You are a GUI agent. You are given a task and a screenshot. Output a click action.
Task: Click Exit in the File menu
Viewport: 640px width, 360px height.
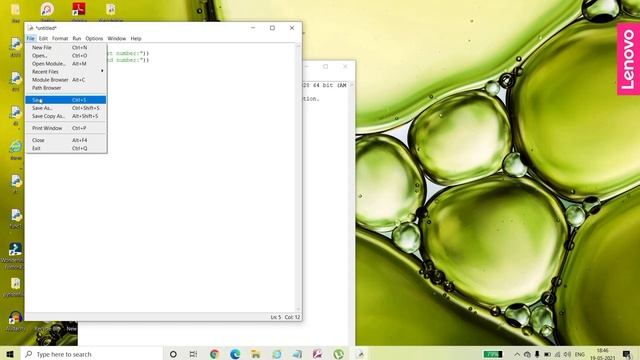pos(66,148)
